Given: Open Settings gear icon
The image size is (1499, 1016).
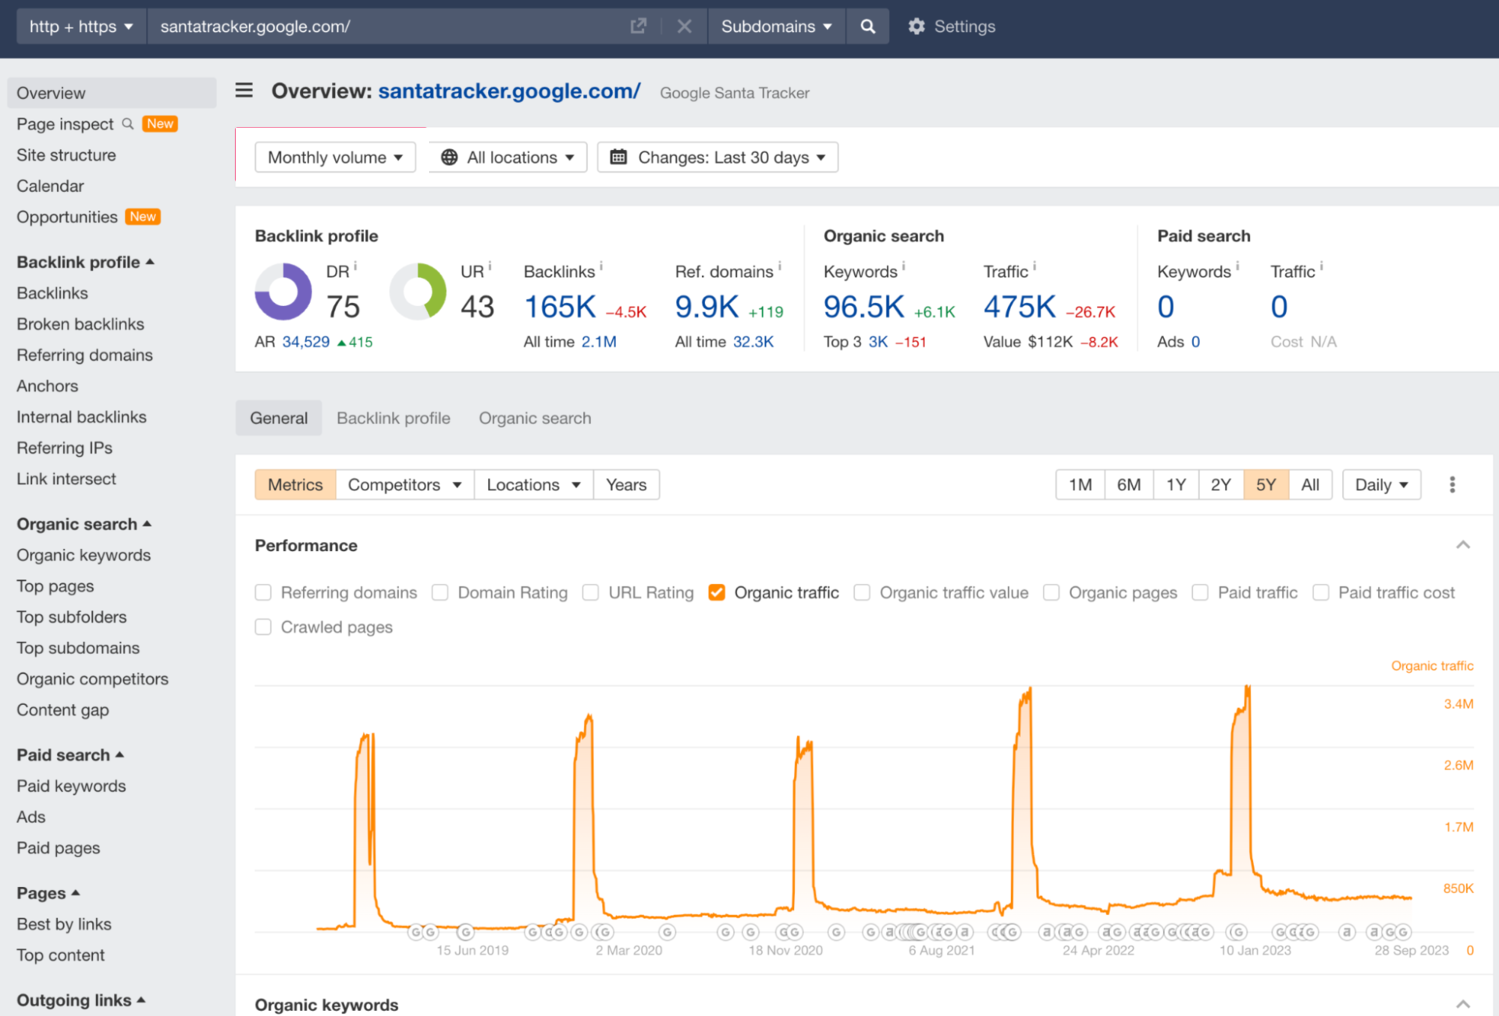Looking at the screenshot, I should (x=916, y=26).
